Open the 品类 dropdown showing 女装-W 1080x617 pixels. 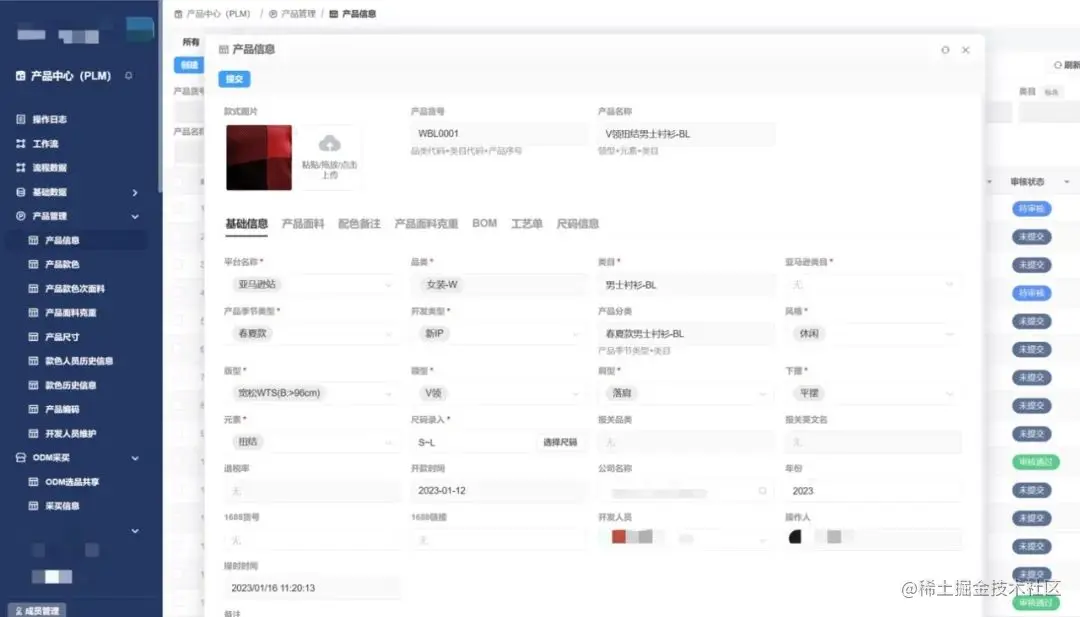point(500,284)
